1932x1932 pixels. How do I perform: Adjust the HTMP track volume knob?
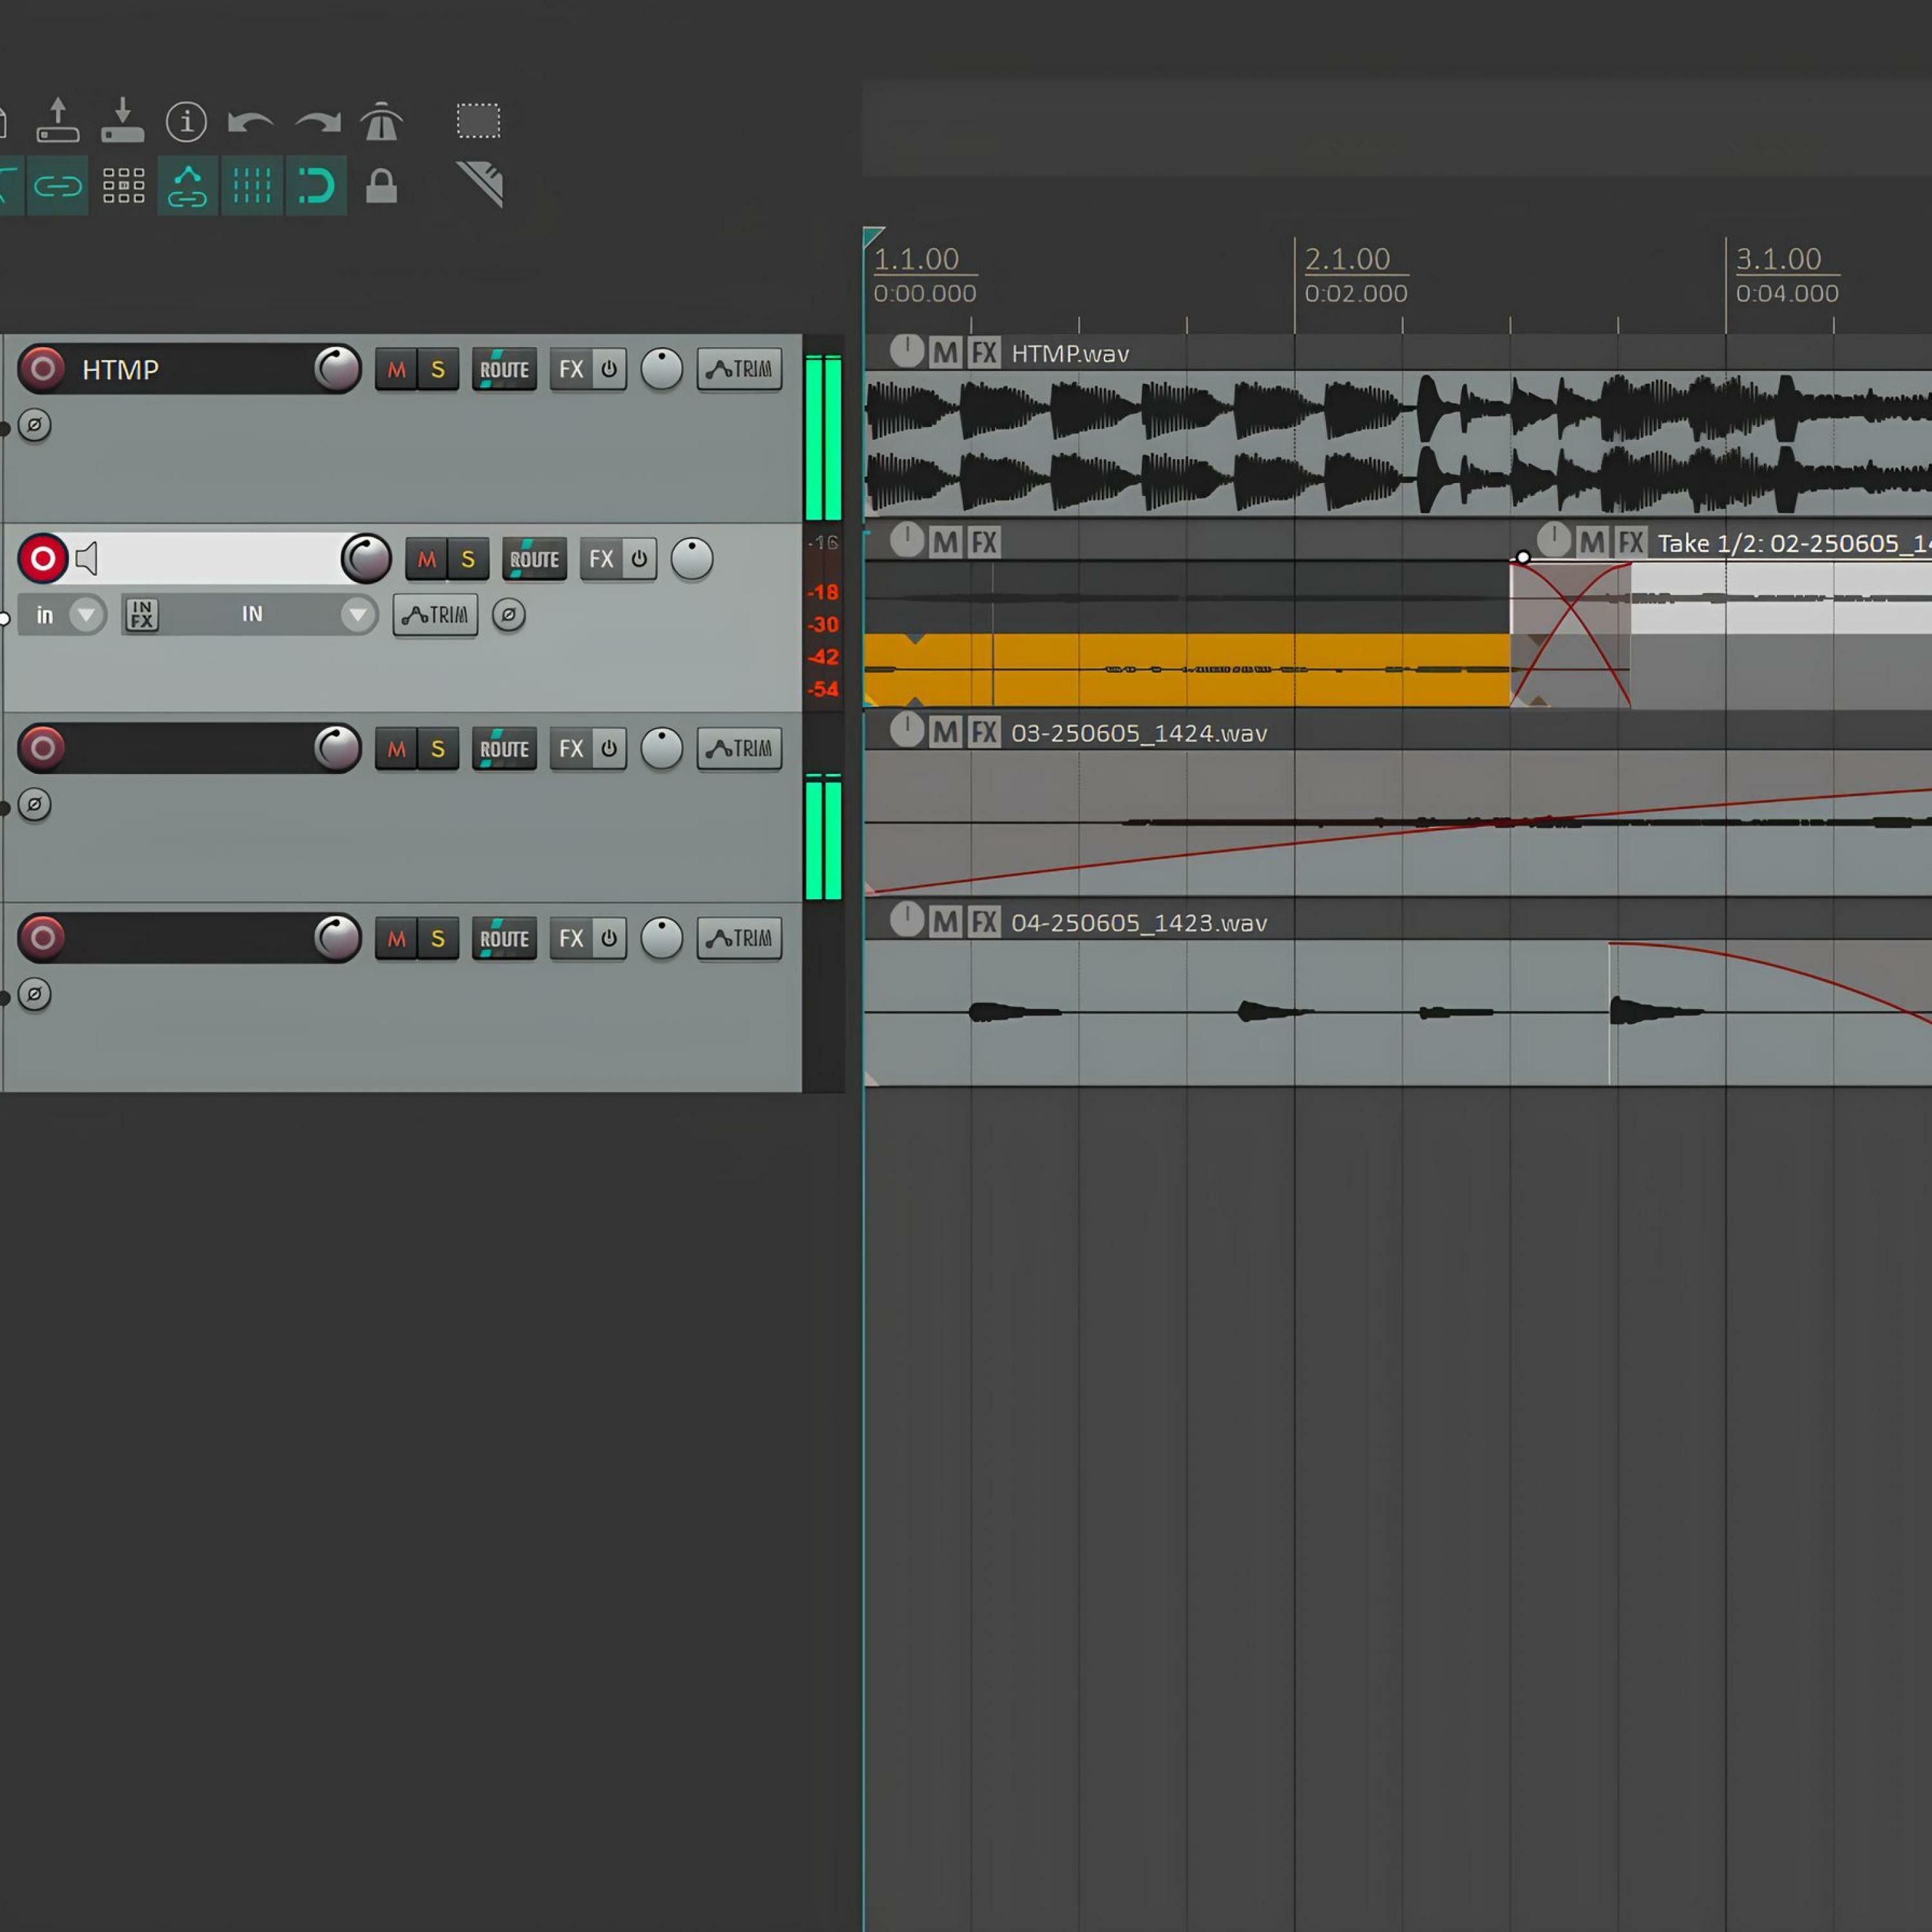(x=337, y=369)
